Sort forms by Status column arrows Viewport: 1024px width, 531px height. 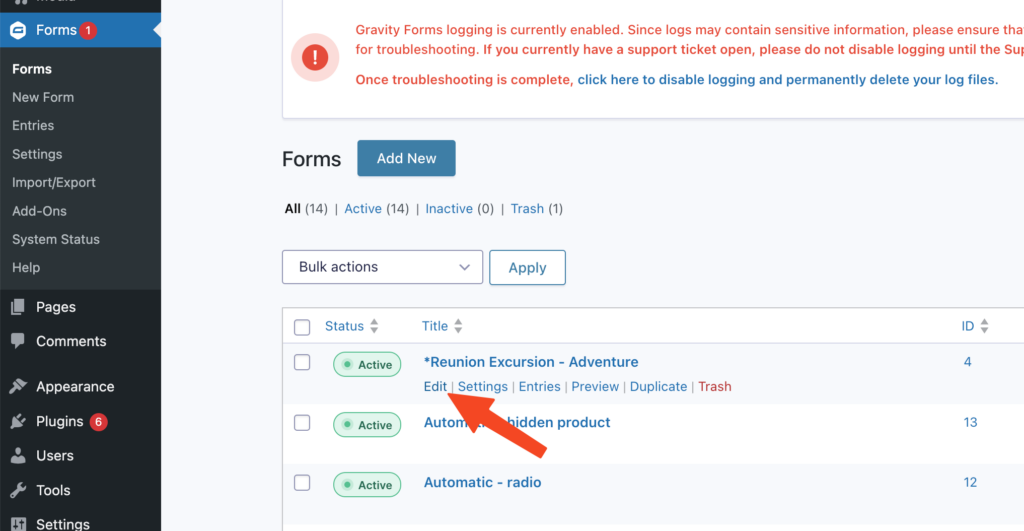tap(374, 326)
